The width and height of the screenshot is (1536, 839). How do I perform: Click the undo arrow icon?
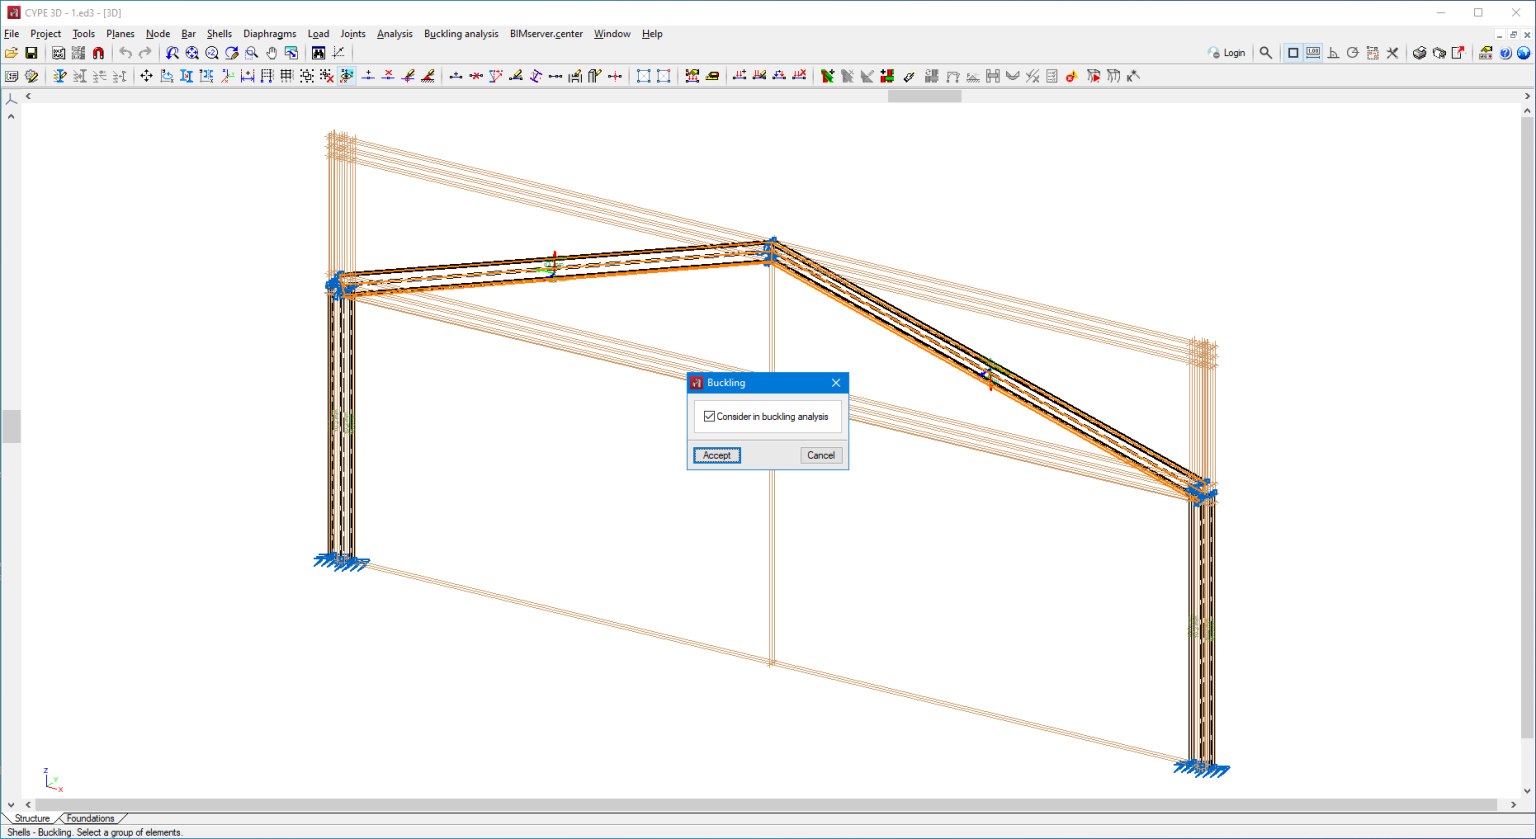[x=125, y=53]
